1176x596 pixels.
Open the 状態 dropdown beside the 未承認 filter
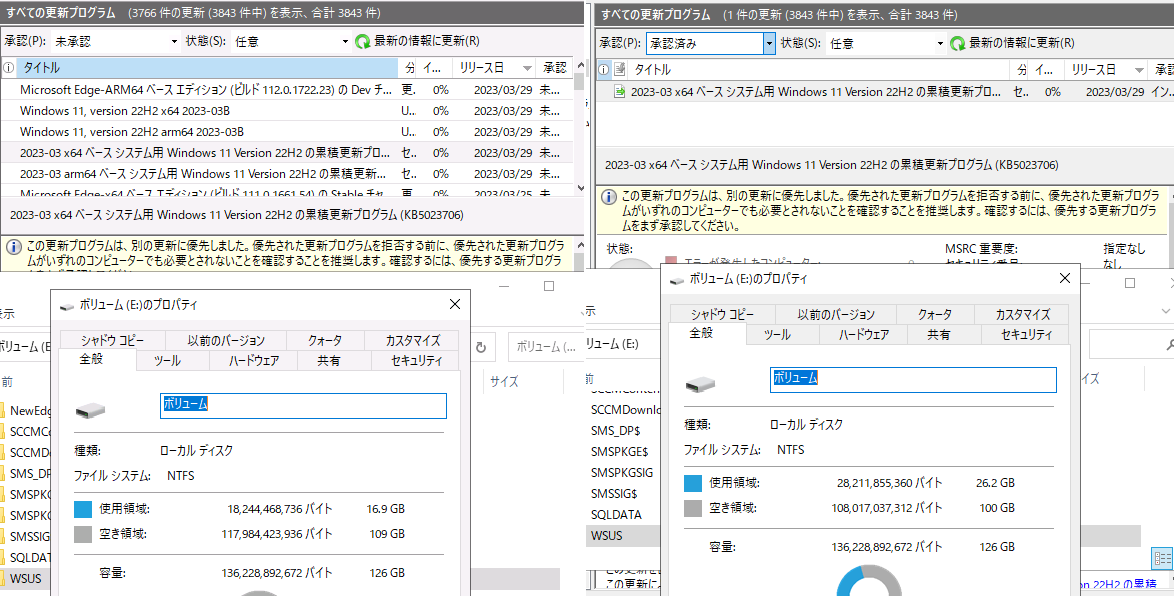[x=291, y=42]
